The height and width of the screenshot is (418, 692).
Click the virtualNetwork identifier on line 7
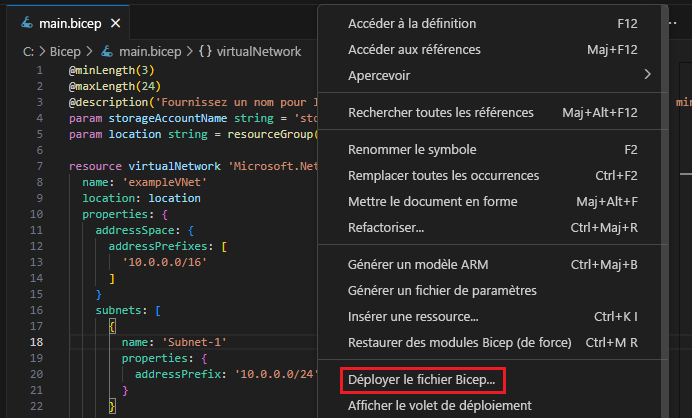(x=174, y=166)
